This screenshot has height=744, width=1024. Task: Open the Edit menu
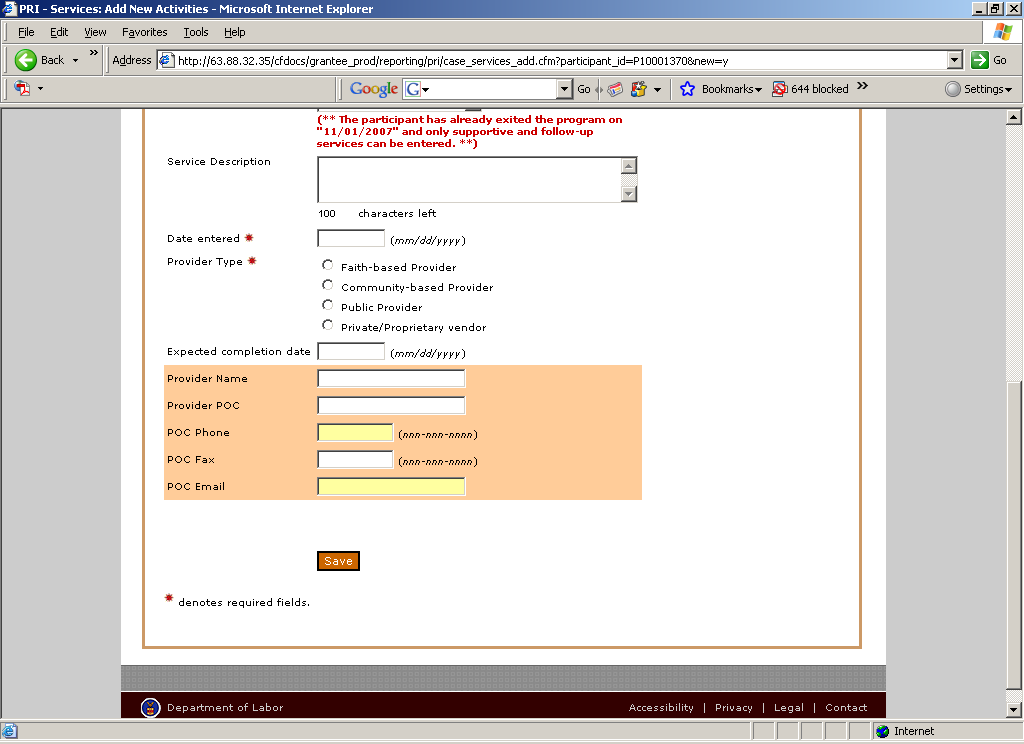(59, 32)
